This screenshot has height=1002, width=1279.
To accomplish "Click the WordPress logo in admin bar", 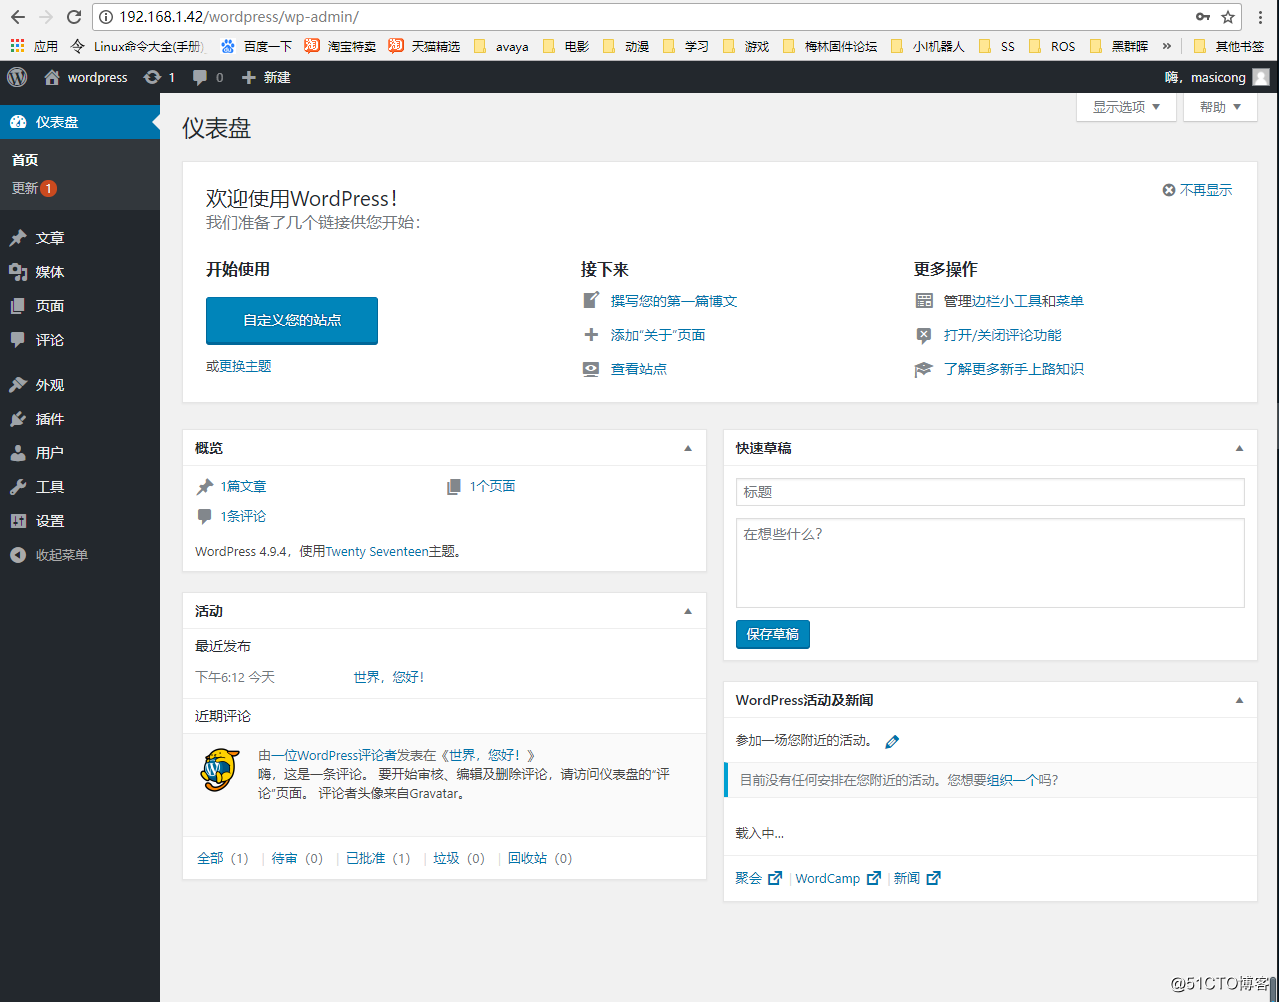I will (x=17, y=77).
